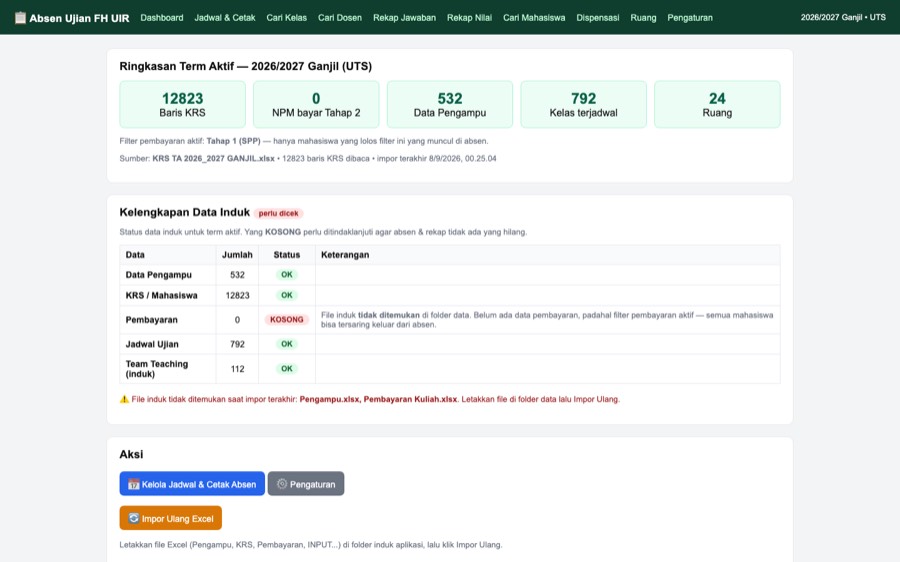Open Cari Kelas in the navbar
Image resolution: width=900 pixels, height=562 pixels.
coord(286,18)
